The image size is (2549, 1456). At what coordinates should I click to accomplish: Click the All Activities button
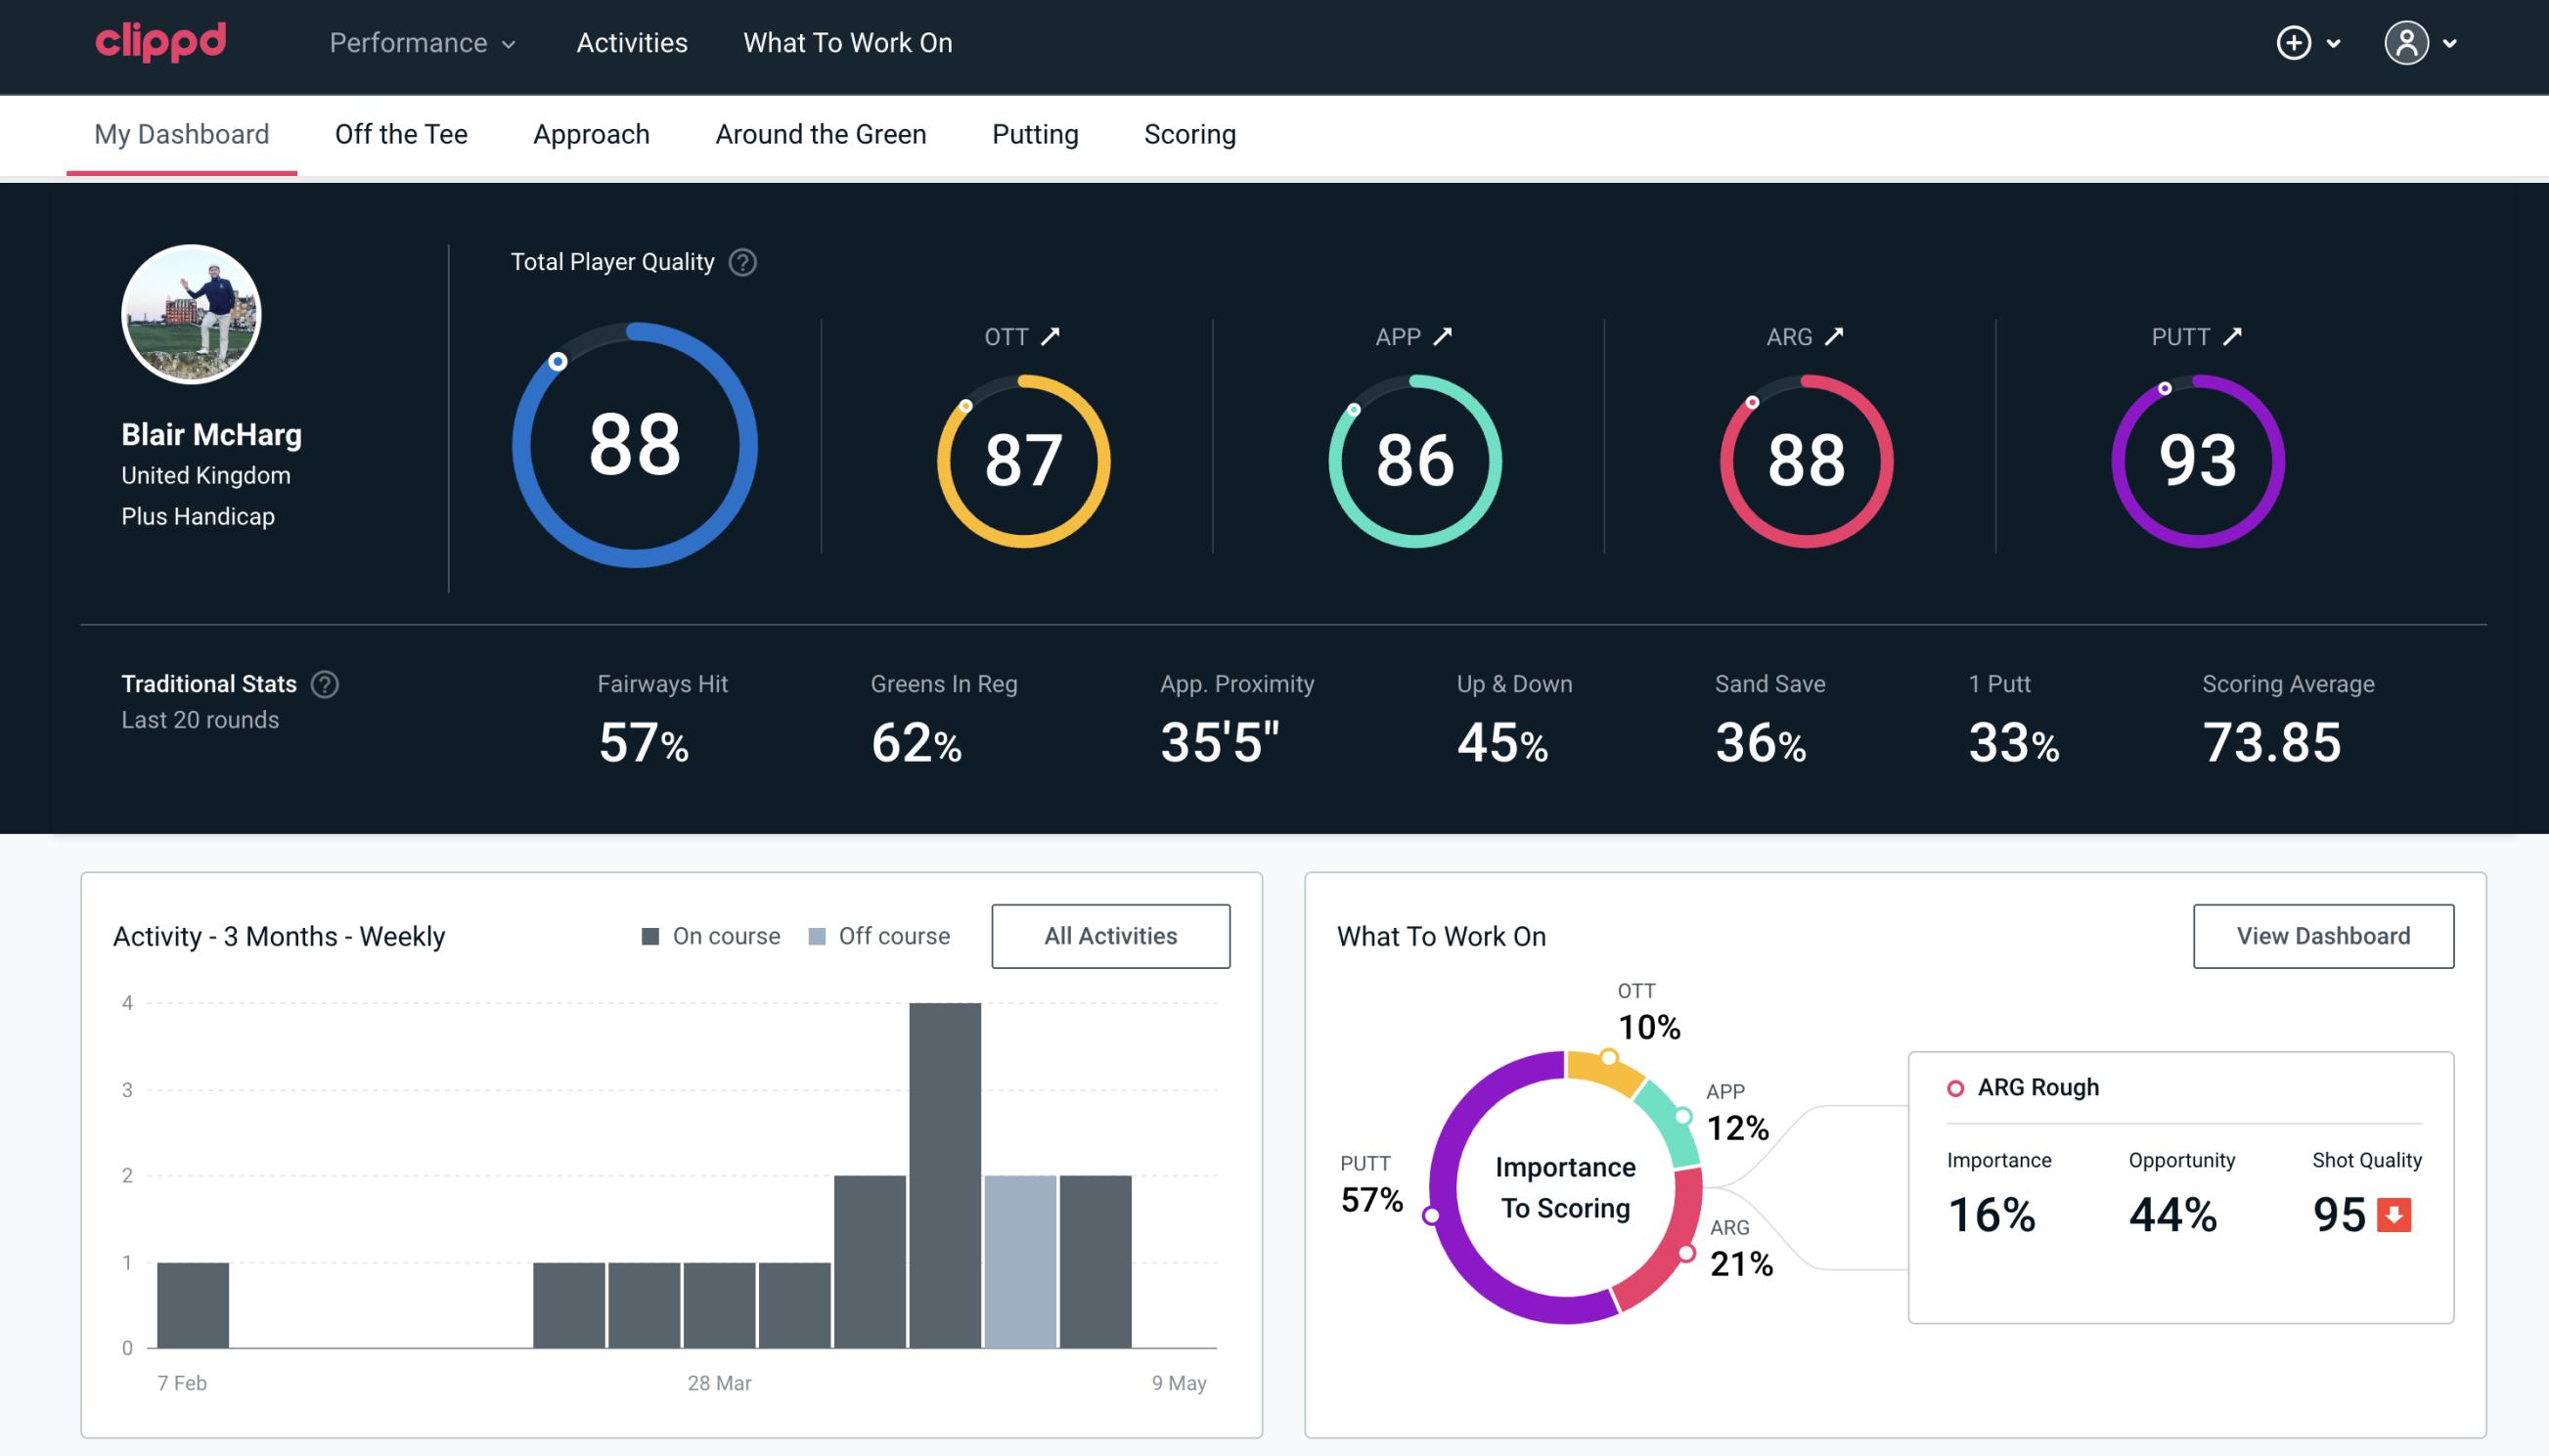1112,935
